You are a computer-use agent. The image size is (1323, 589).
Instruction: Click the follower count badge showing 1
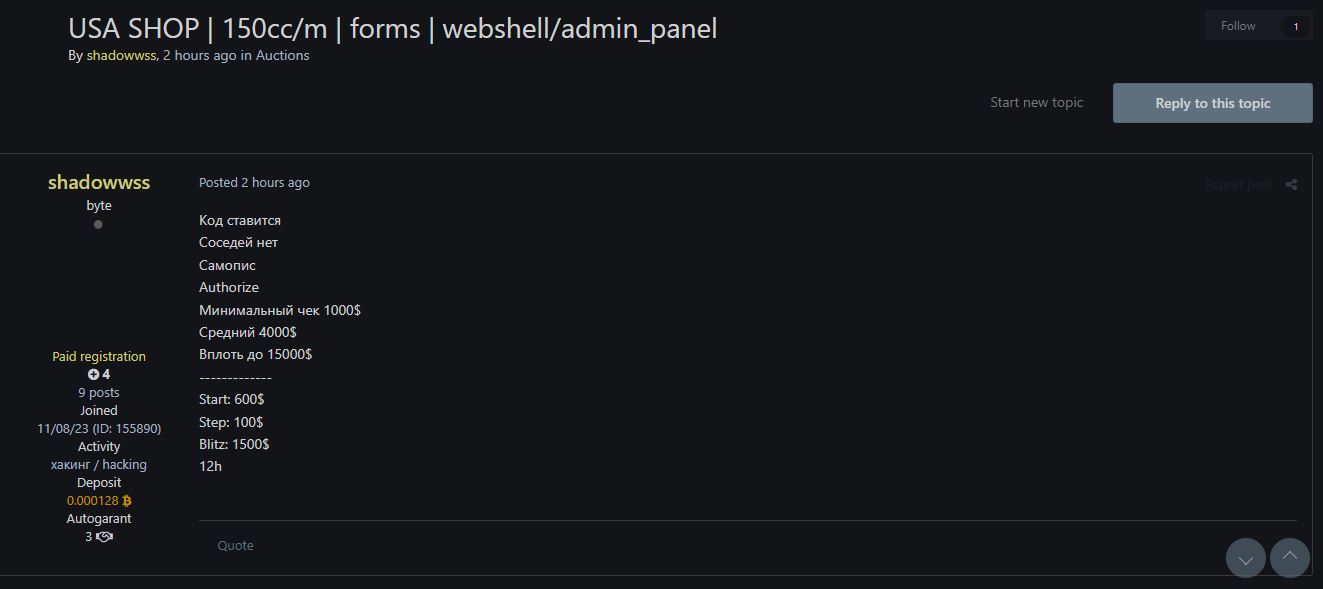[1294, 25]
